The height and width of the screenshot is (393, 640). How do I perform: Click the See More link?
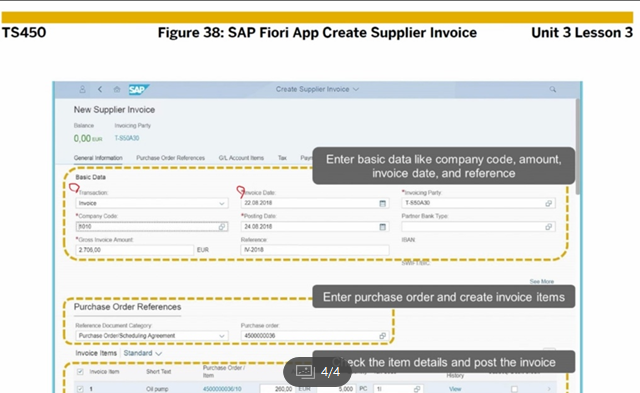(x=542, y=281)
